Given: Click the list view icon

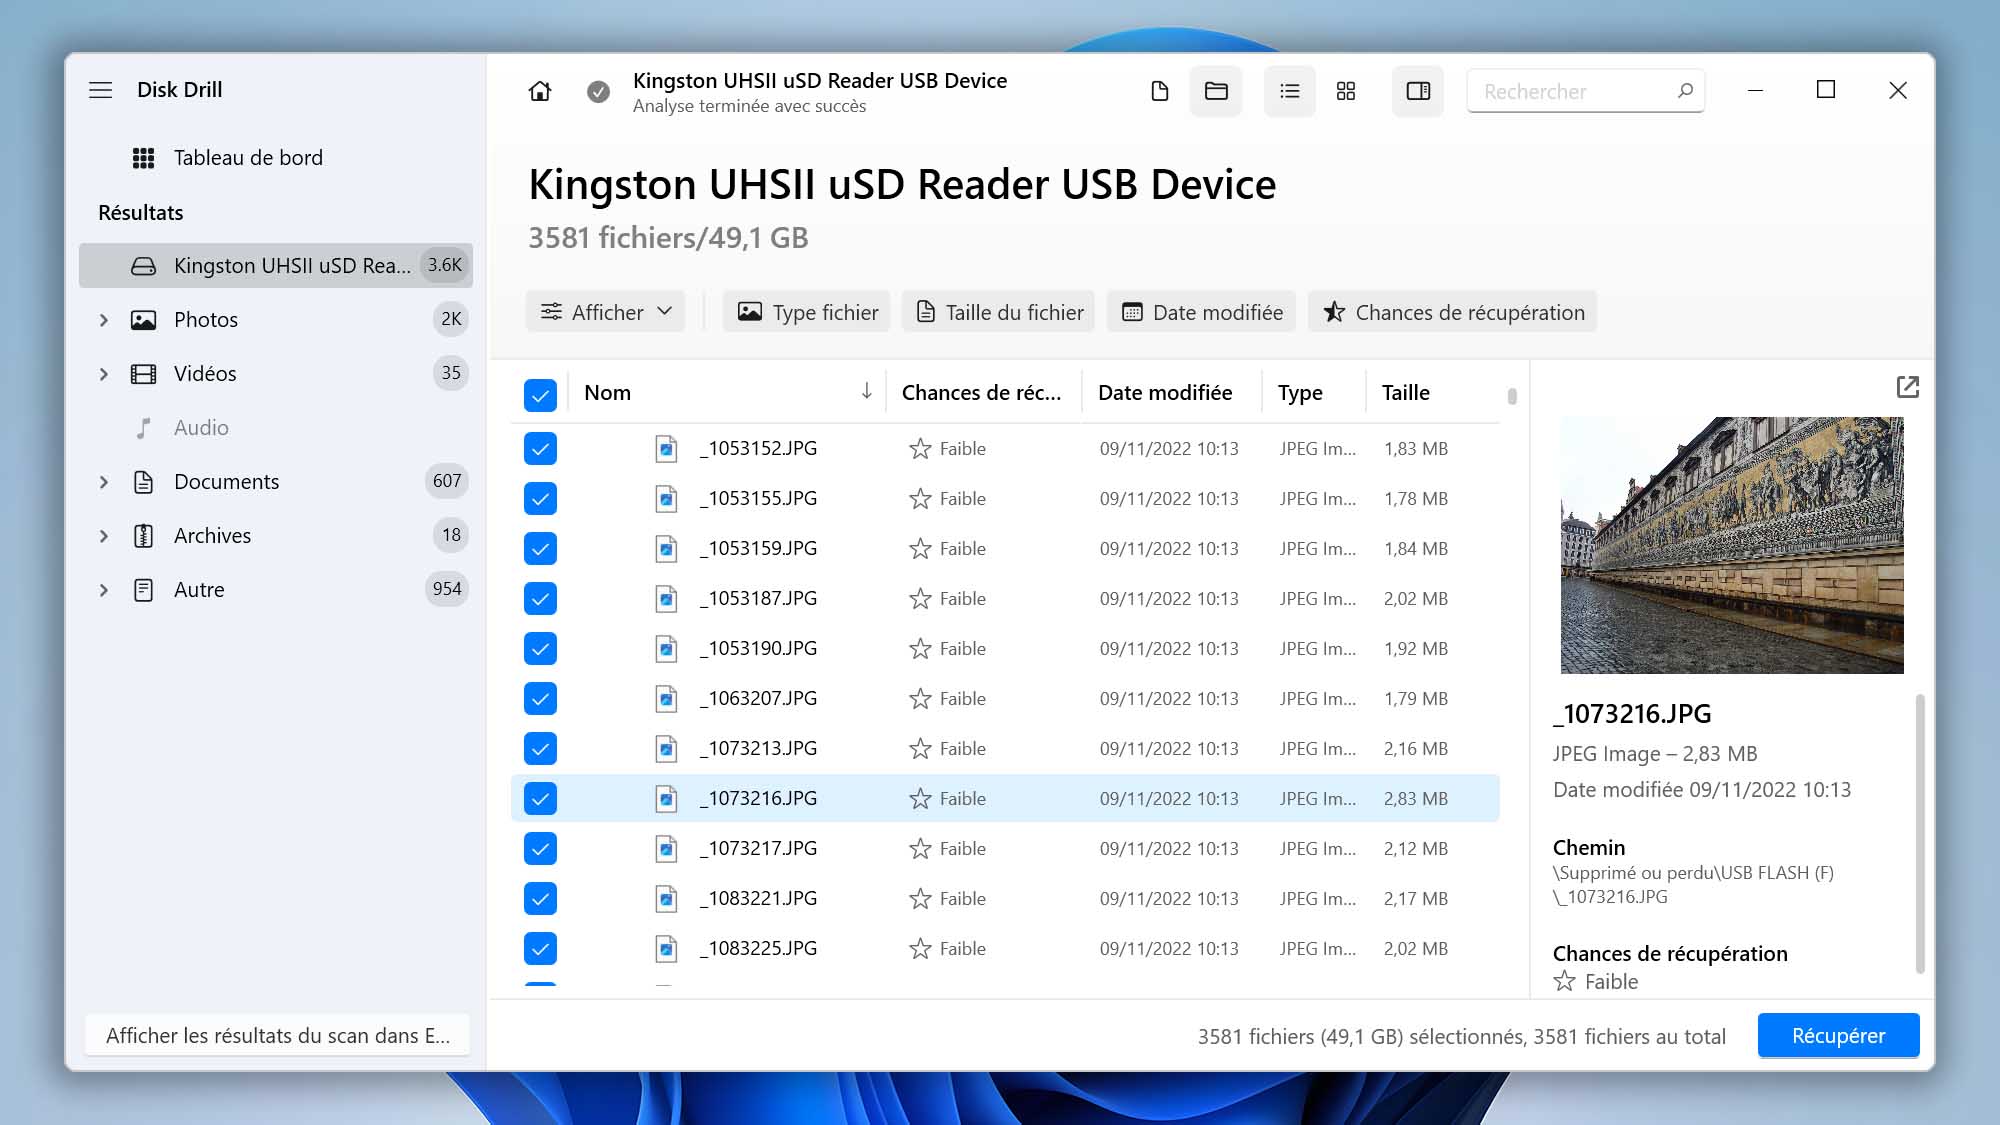Looking at the screenshot, I should tap(1288, 89).
